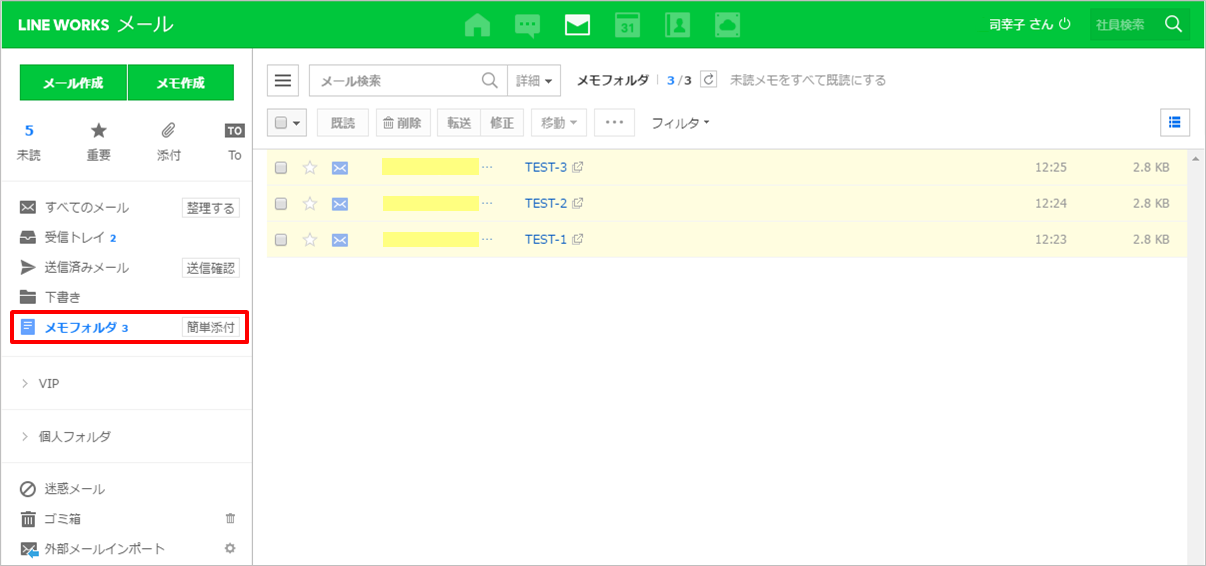Open the Home icon in top bar
The image size is (1206, 566).
click(x=478, y=25)
